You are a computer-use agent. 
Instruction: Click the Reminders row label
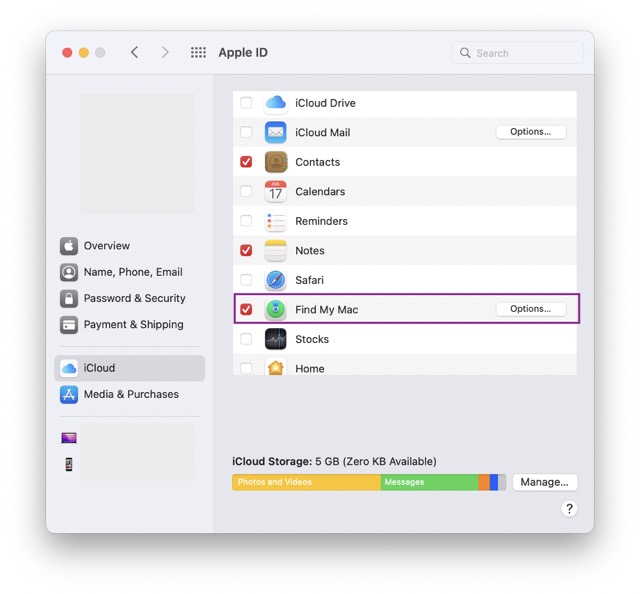[x=321, y=221]
